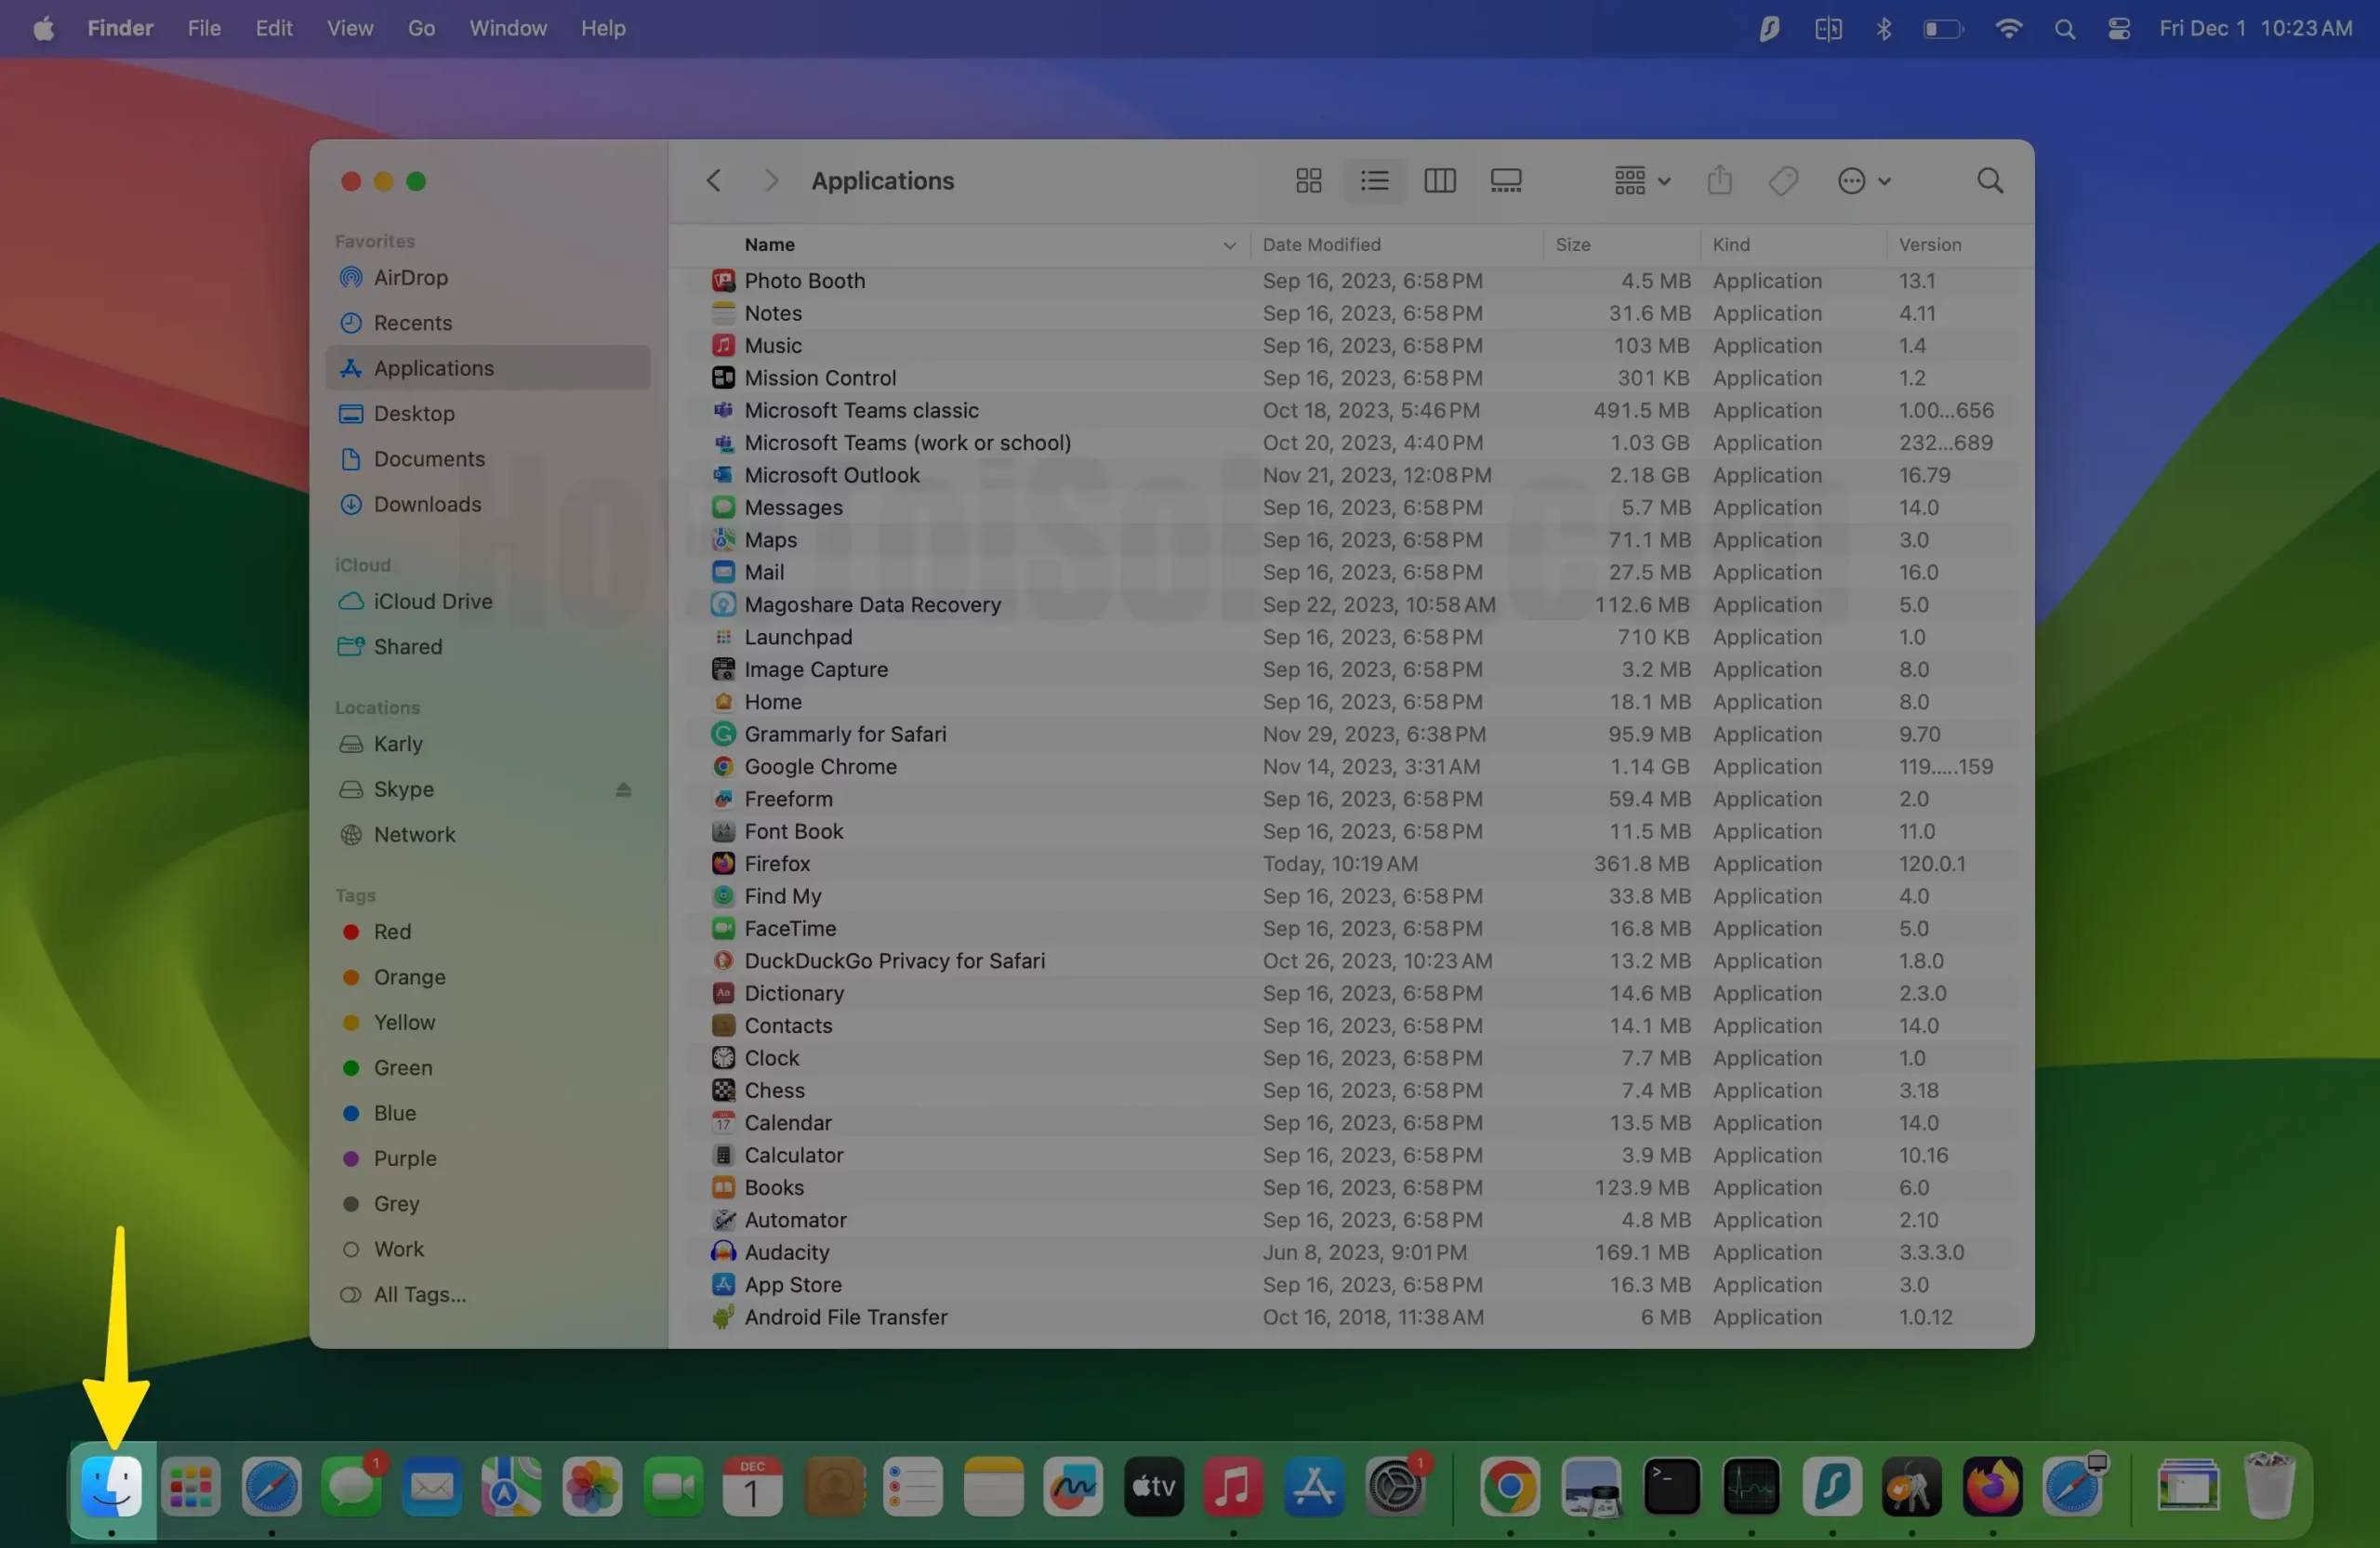2380x1548 pixels.
Task: Open Bluetooth status menu
Action: (1883, 29)
